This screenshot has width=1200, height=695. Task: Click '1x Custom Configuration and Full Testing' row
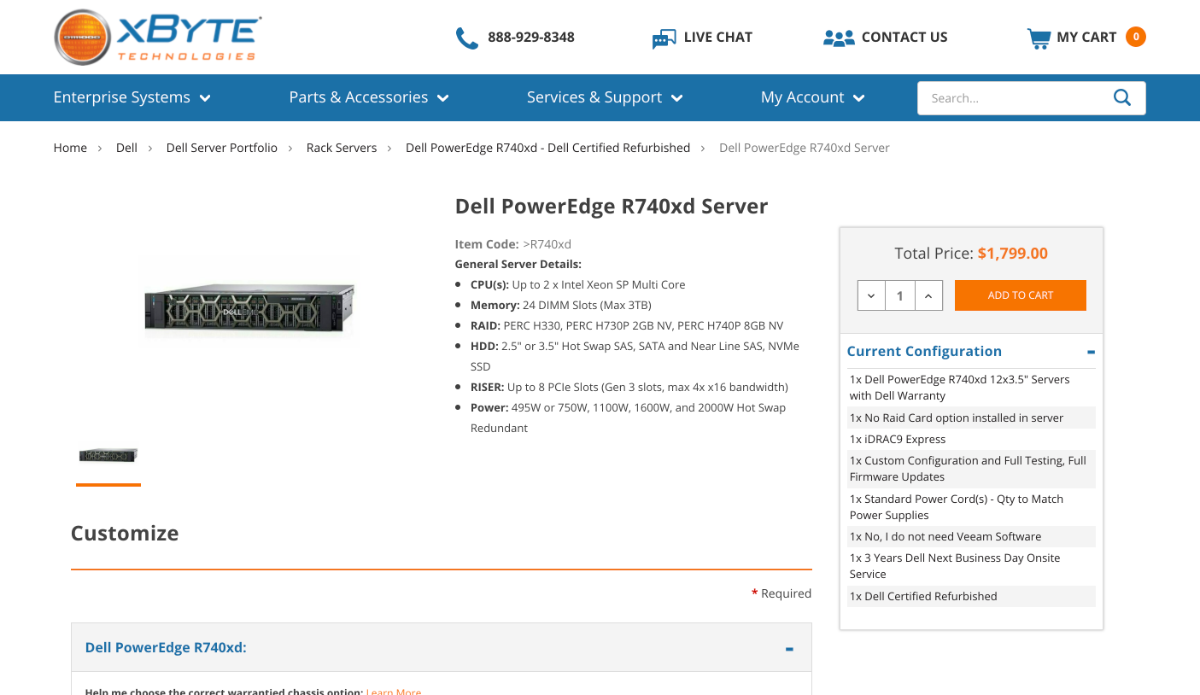click(x=971, y=469)
